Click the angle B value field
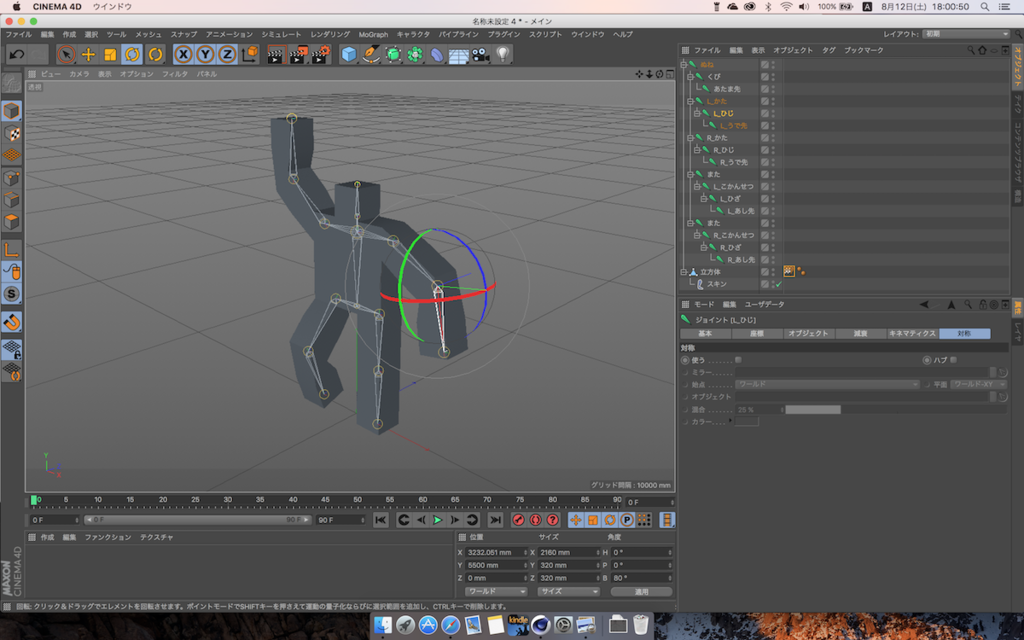Viewport: 1024px width, 640px height. point(642,578)
